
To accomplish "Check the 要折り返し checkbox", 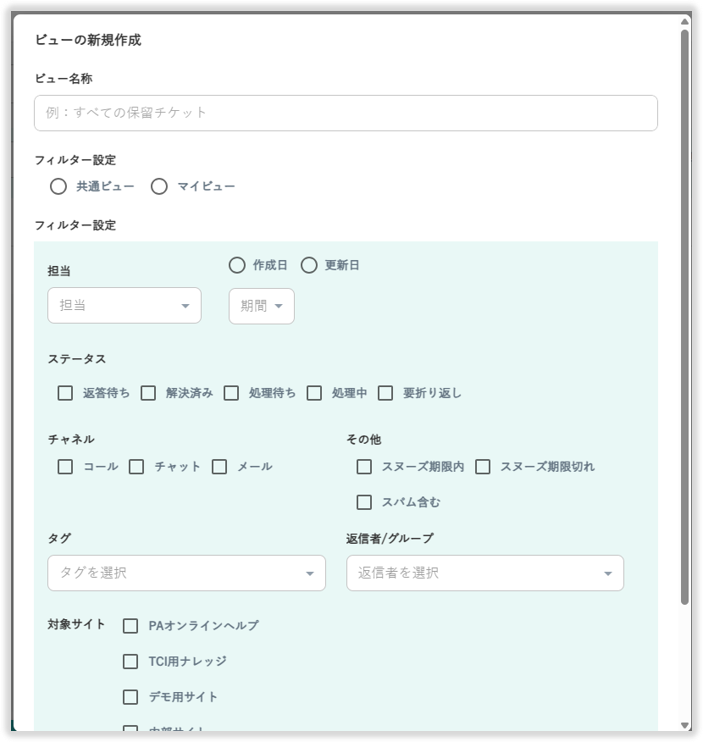I will coord(386,393).
